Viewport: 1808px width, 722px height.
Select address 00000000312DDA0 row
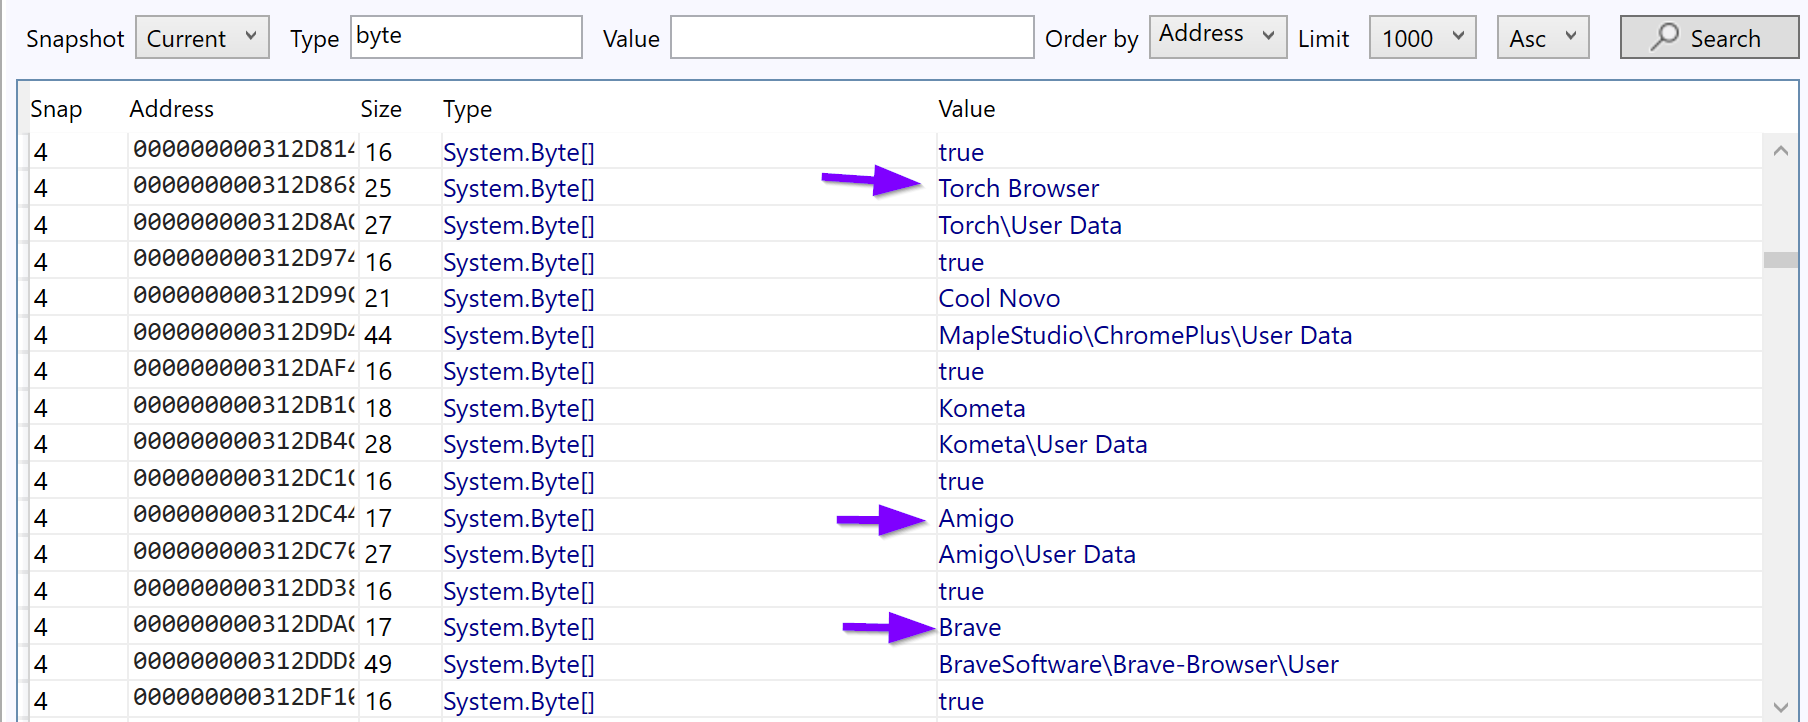click(244, 624)
